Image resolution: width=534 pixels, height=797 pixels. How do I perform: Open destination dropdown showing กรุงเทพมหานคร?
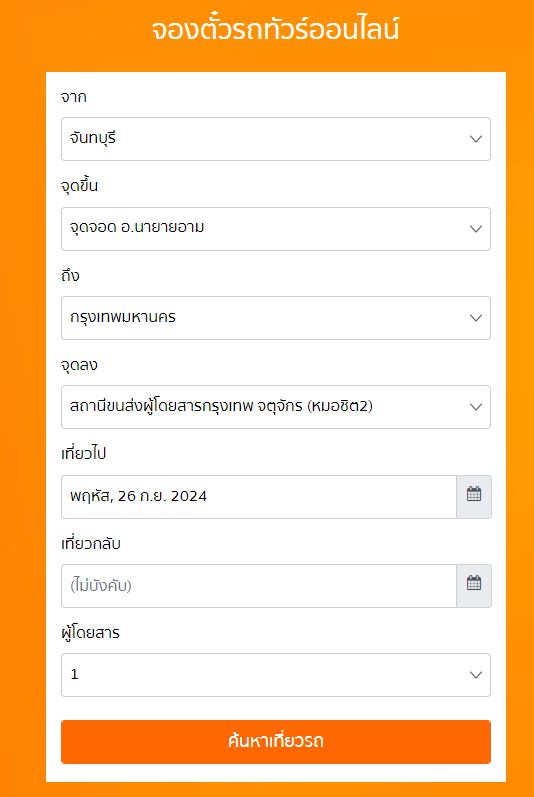(x=276, y=318)
